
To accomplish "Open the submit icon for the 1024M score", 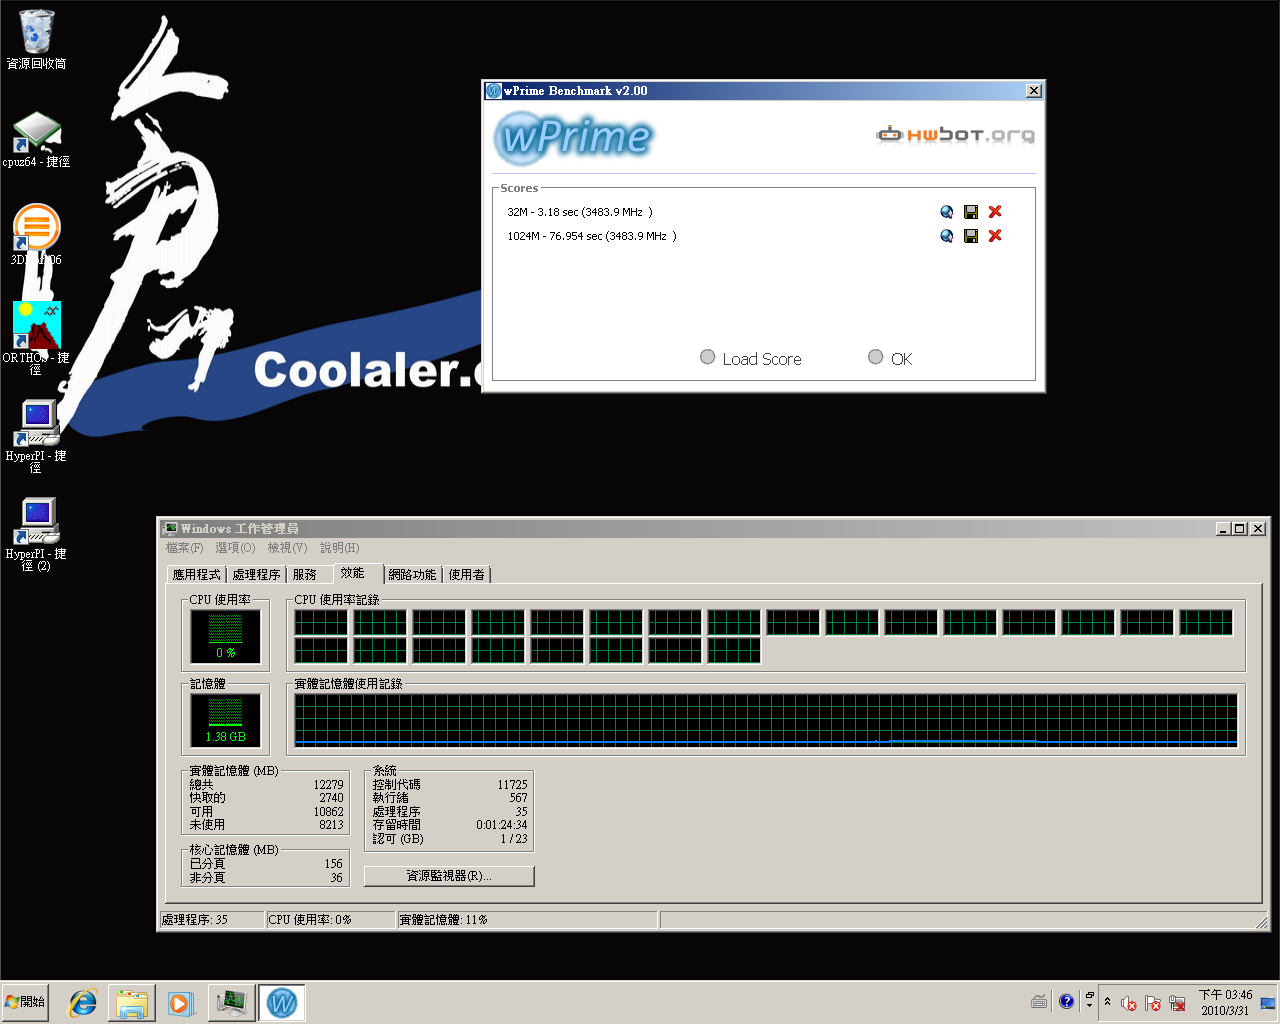I will (x=946, y=236).
